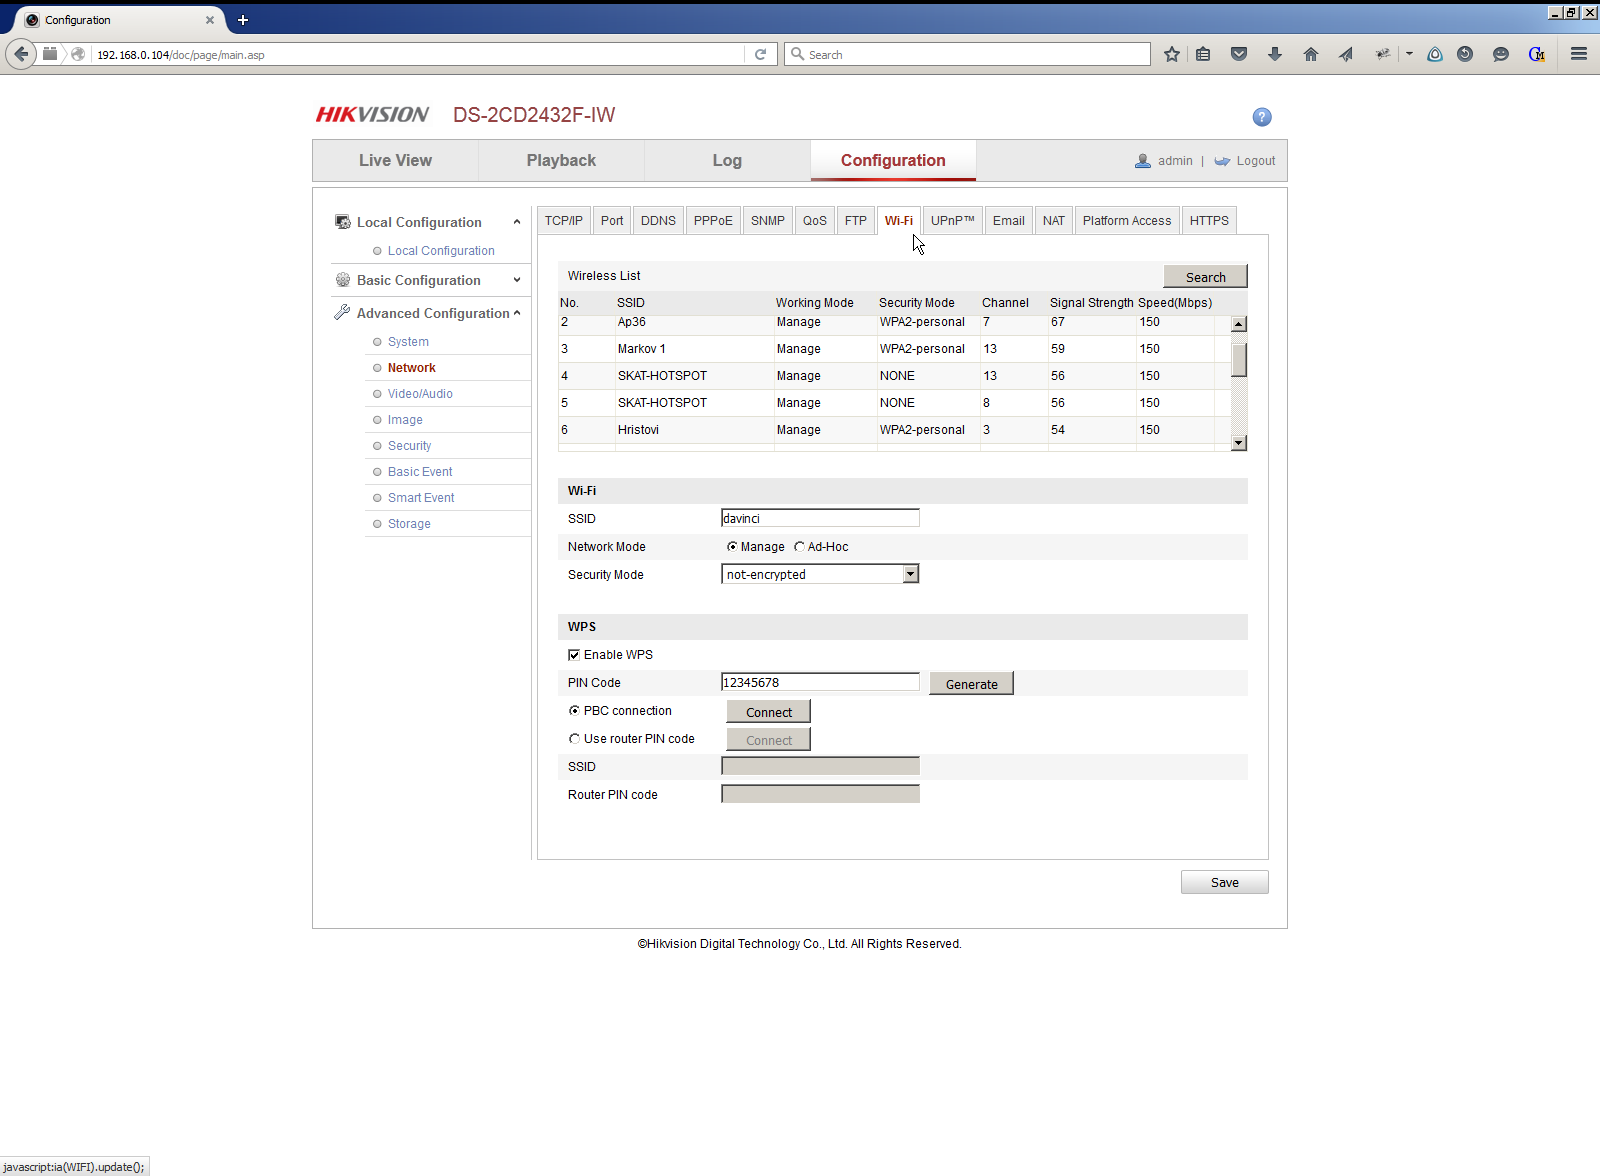Switch to the Live View tab

[396, 161]
